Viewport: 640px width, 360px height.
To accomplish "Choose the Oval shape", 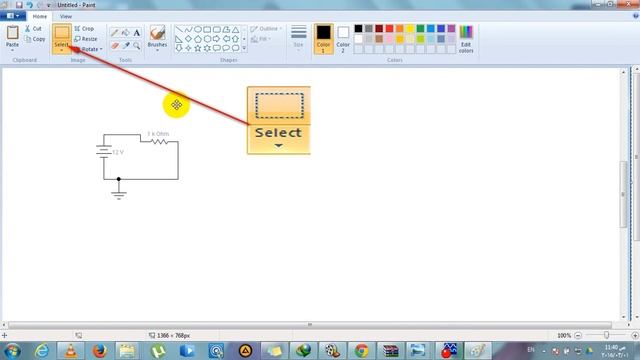I will [198, 30].
